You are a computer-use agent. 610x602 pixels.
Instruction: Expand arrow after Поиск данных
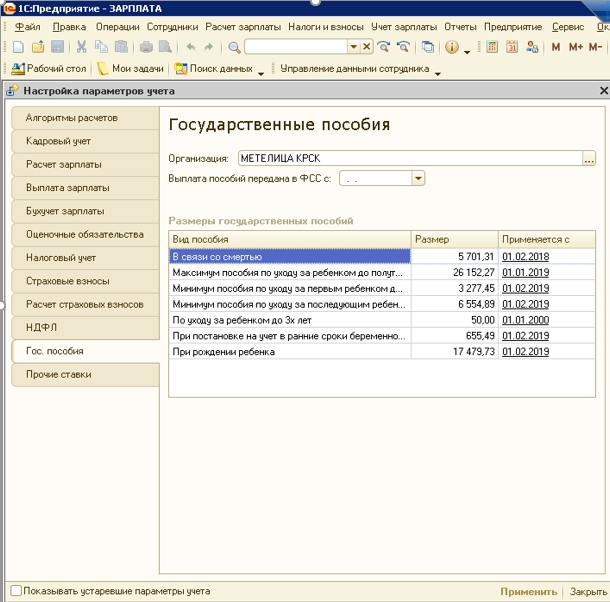tap(261, 73)
